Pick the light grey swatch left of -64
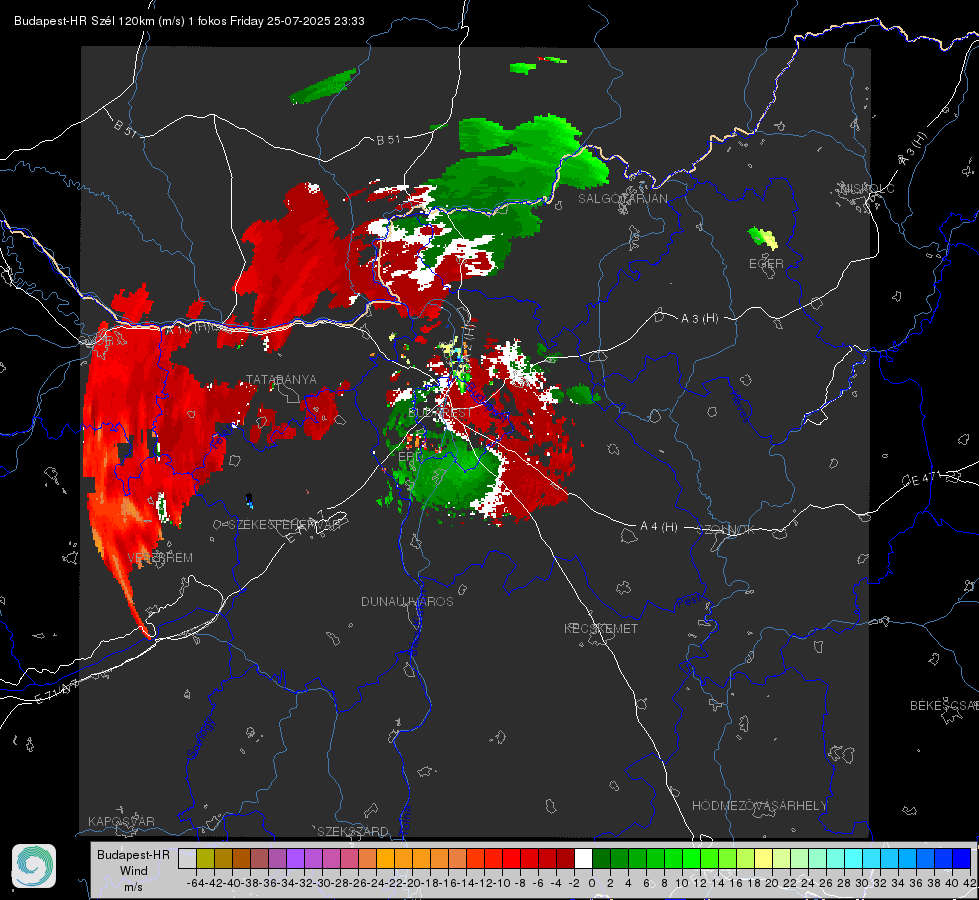Viewport: 979px width, 900px height. (x=187, y=858)
